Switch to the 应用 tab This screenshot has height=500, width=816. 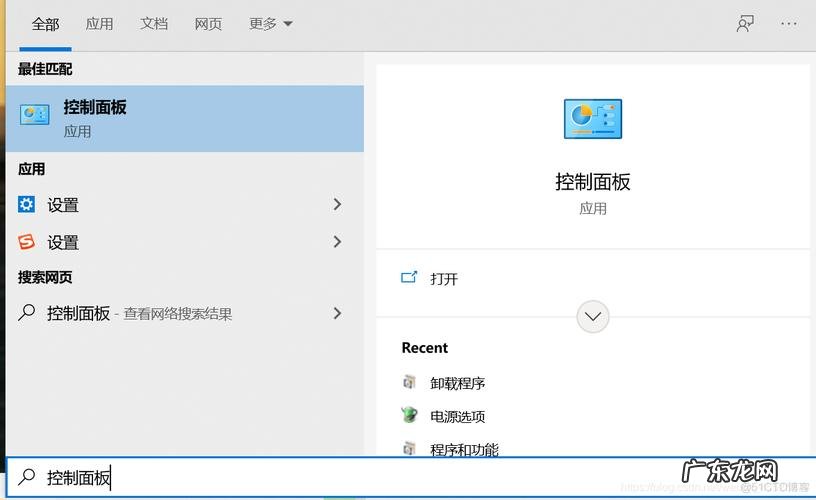pyautogui.click(x=99, y=24)
